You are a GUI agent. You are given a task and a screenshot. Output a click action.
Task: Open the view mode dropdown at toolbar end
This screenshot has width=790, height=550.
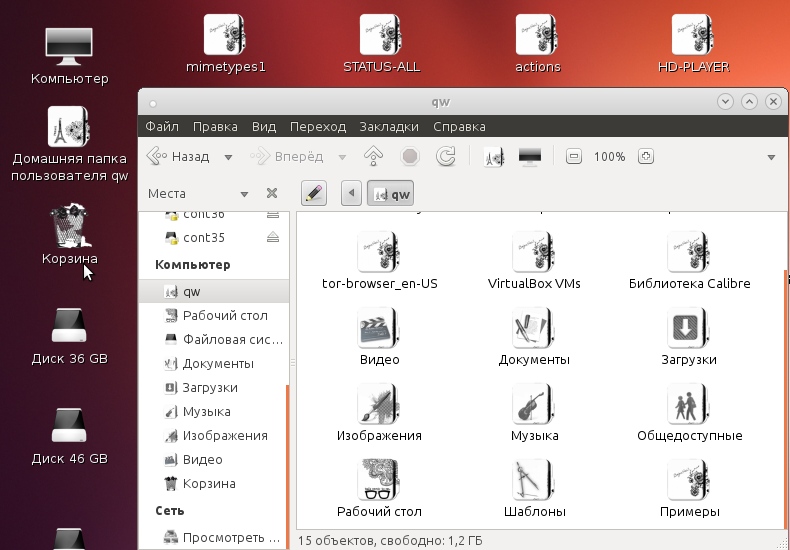click(771, 157)
